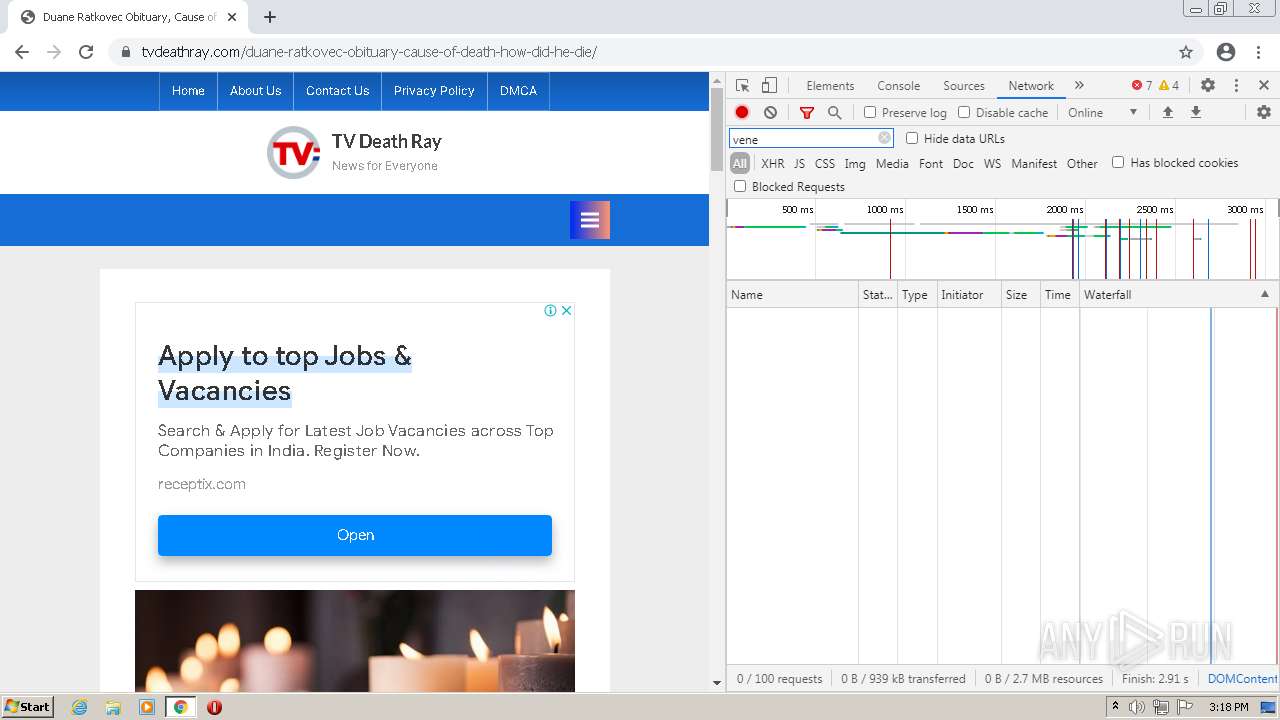Export HAR file with download arrow
This screenshot has width=1280, height=720.
coord(1195,113)
